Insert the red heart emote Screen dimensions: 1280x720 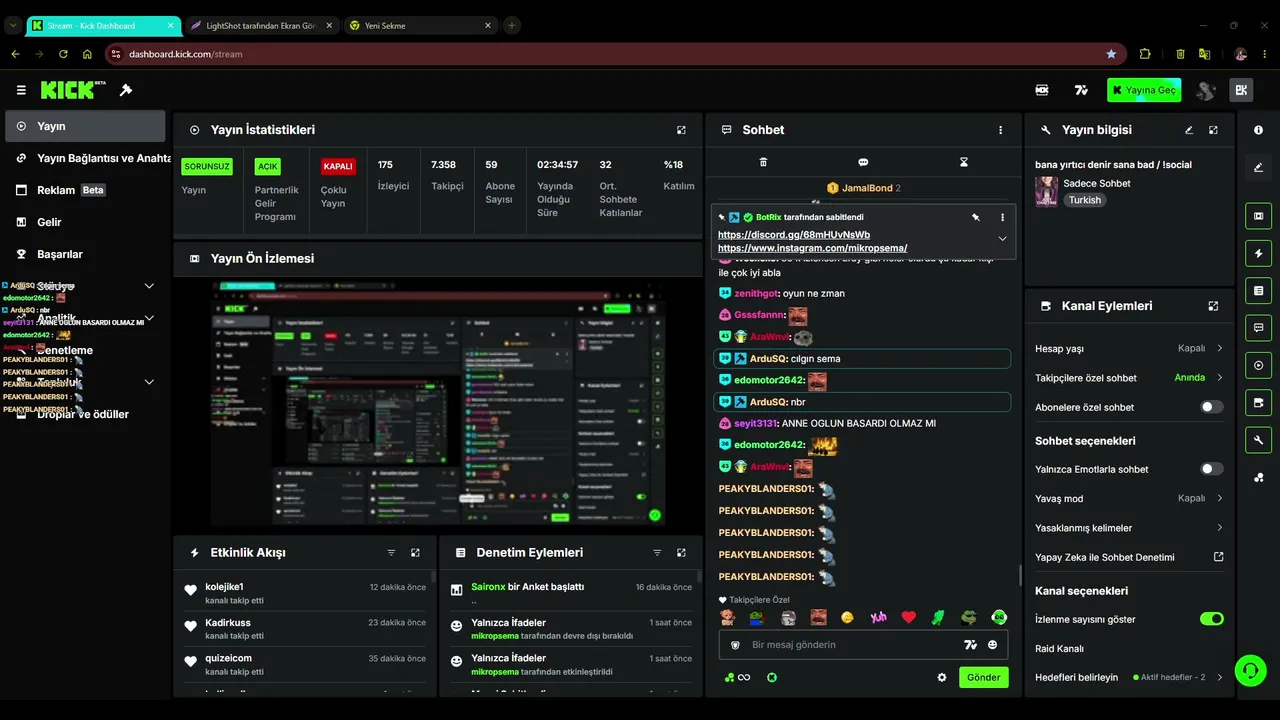tap(908, 617)
